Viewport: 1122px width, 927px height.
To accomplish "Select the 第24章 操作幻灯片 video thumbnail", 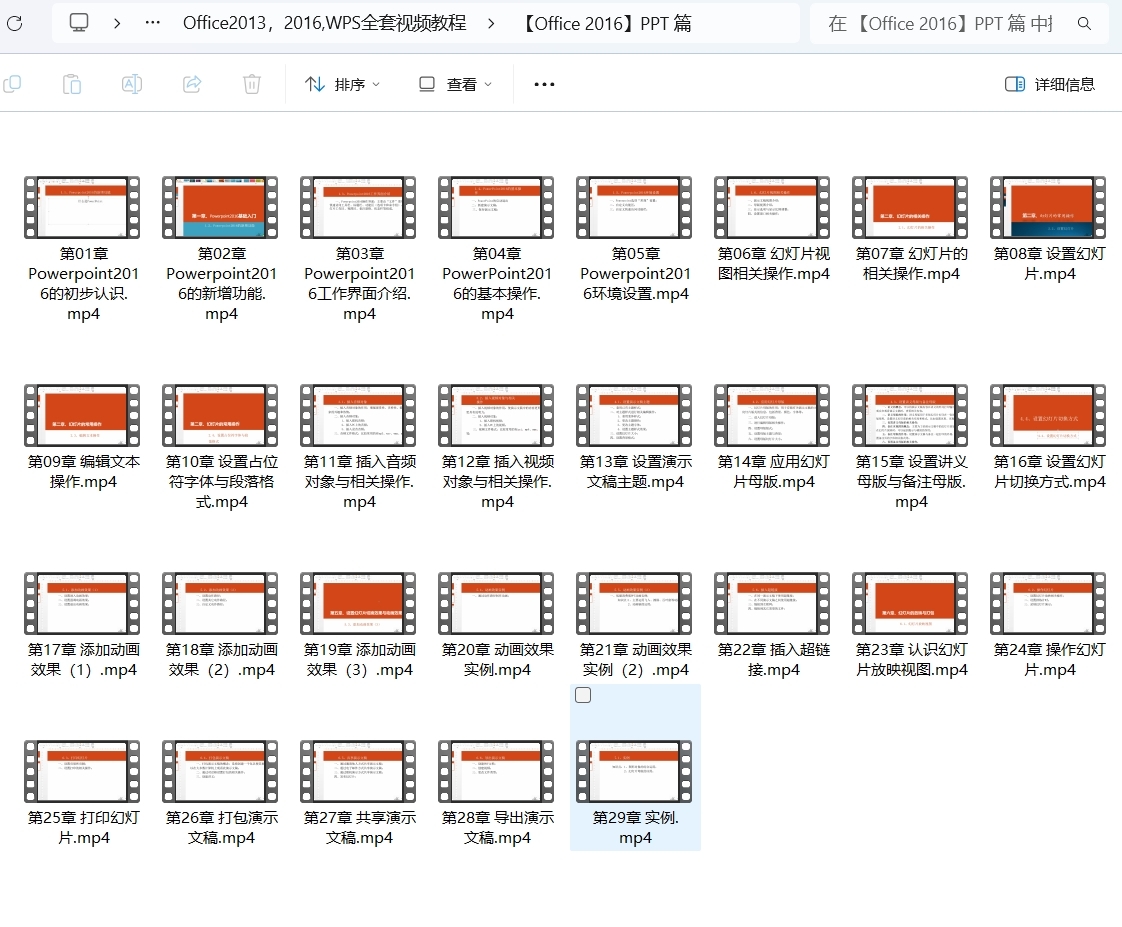I will coord(1049,603).
